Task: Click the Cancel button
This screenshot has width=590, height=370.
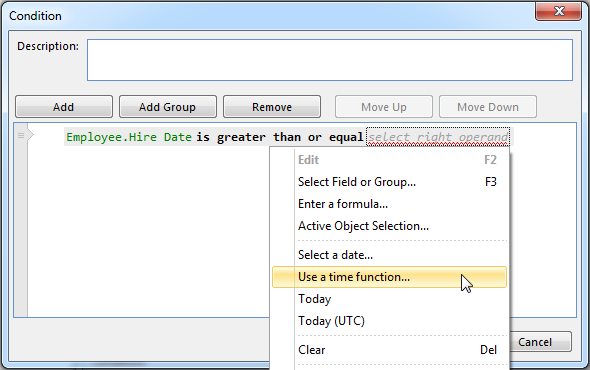Action: (540, 342)
